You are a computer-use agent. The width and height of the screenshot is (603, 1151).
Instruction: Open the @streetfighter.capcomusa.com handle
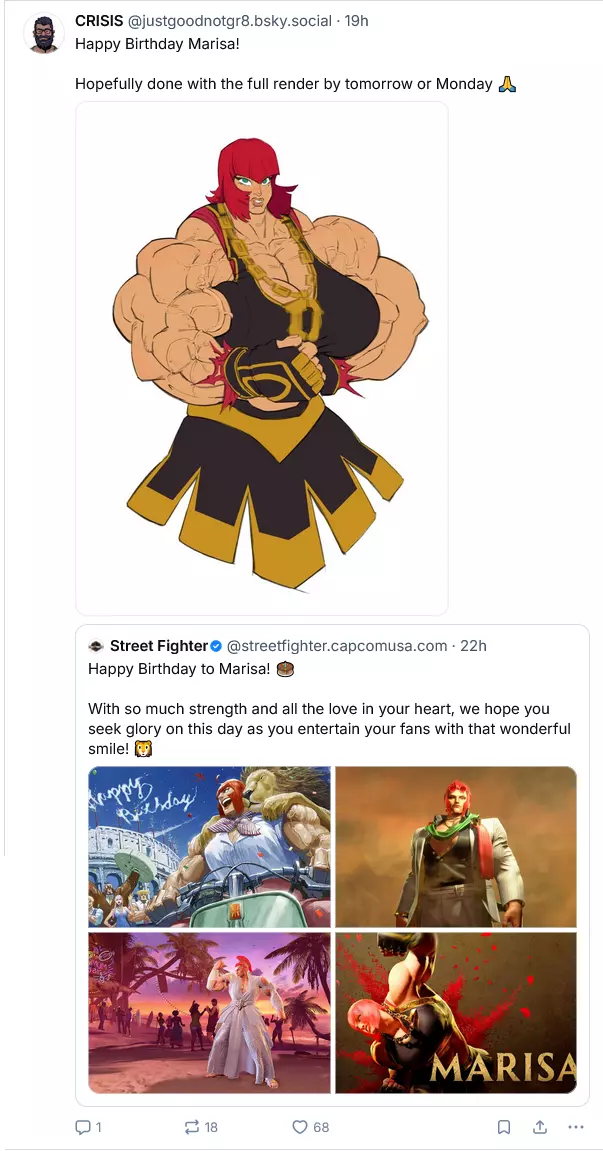click(337, 646)
